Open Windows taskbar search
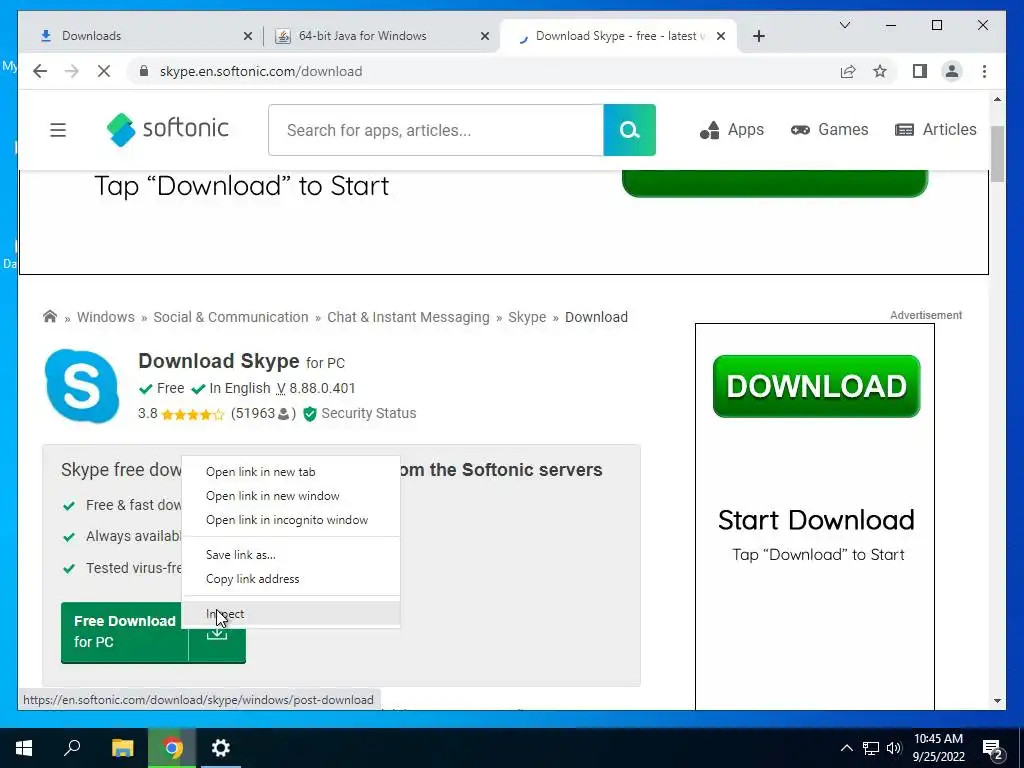Screen dimensions: 1024x768 [x=72, y=748]
